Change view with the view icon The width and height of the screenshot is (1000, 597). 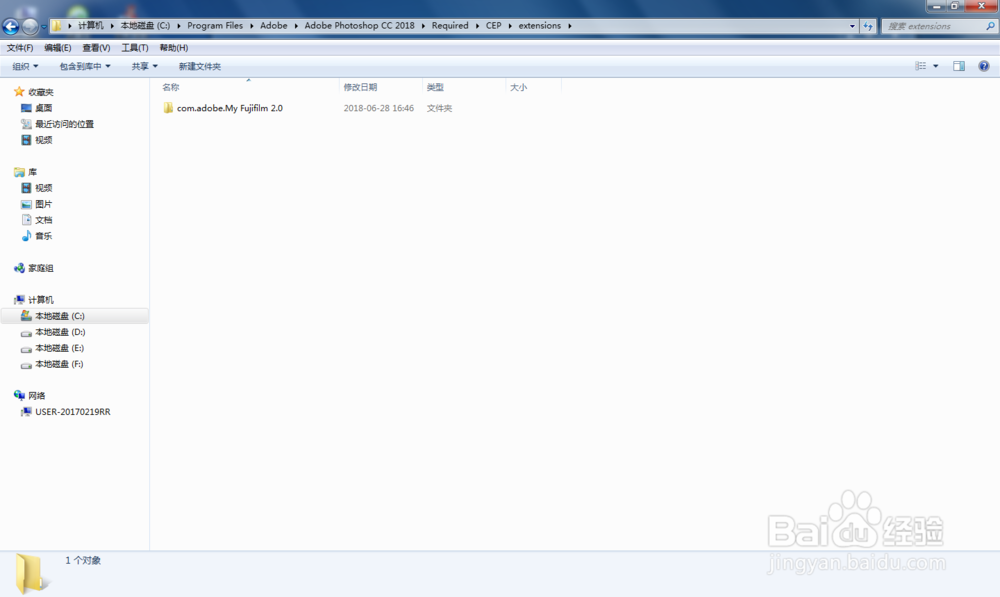pyautogui.click(x=920, y=66)
